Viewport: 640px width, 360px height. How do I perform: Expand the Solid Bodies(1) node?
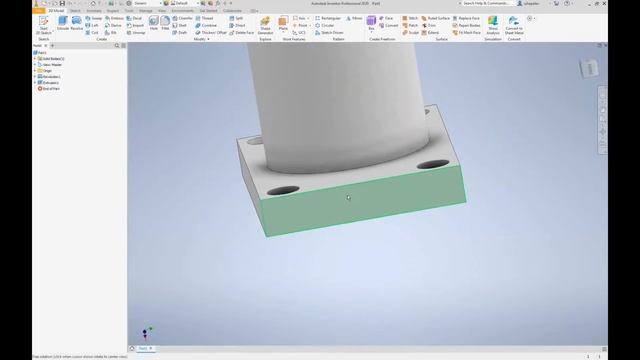click(35, 59)
